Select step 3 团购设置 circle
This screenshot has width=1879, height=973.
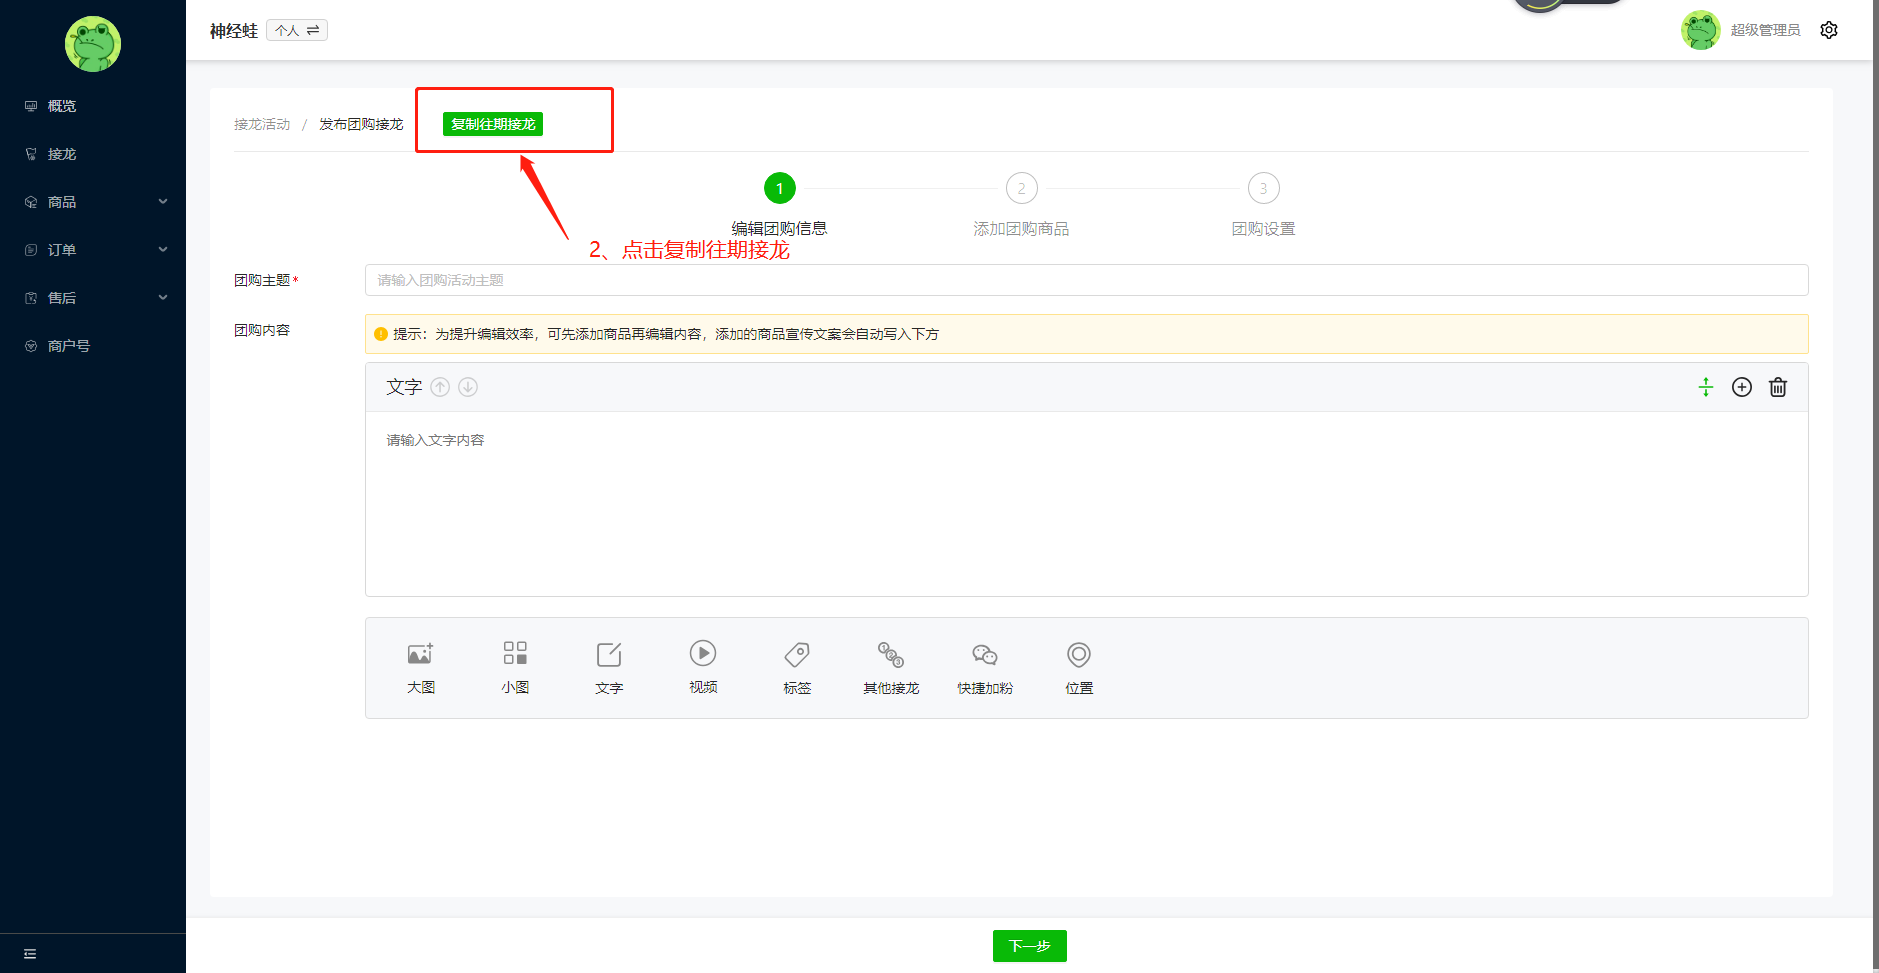[x=1264, y=188]
